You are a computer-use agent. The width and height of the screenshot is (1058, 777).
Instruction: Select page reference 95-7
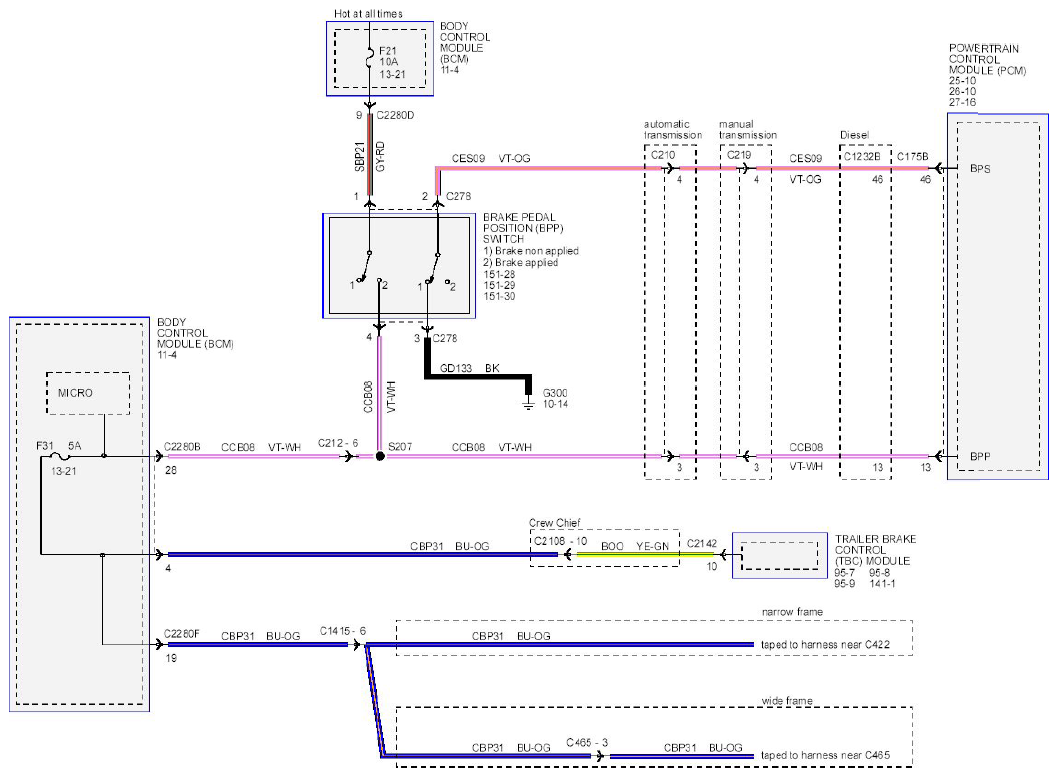[x=845, y=573]
